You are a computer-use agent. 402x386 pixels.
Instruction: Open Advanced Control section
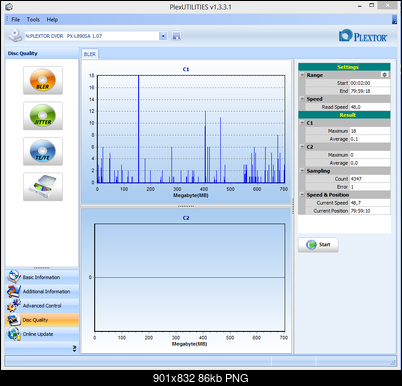(x=42, y=306)
